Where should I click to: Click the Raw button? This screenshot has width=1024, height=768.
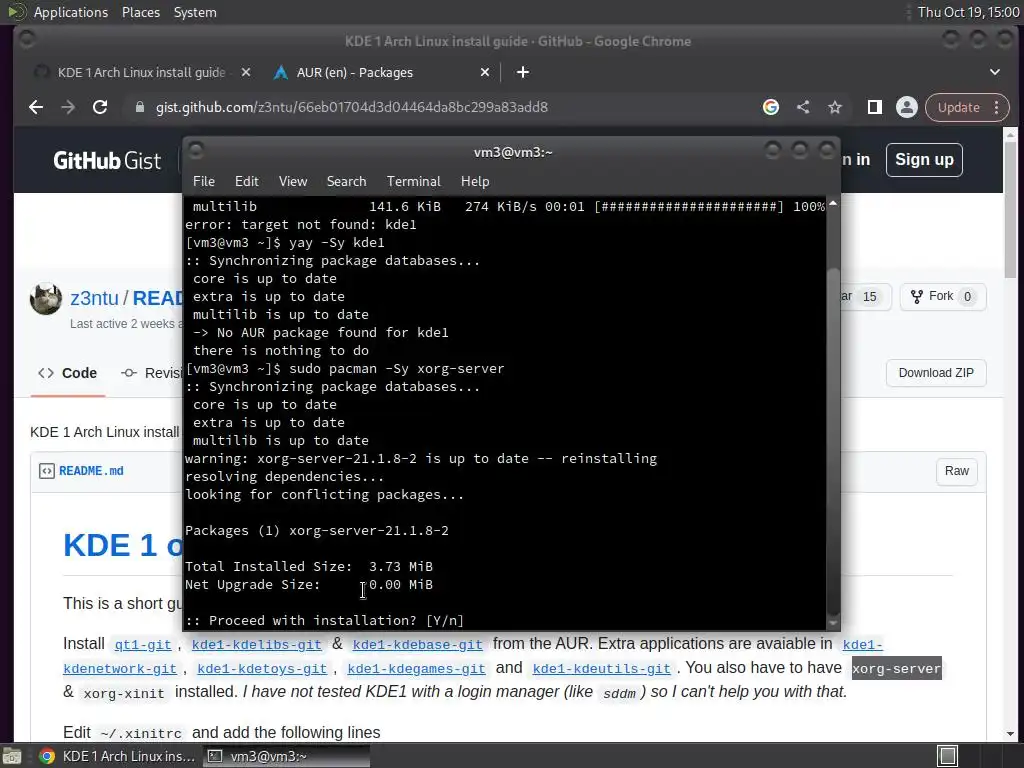click(957, 471)
